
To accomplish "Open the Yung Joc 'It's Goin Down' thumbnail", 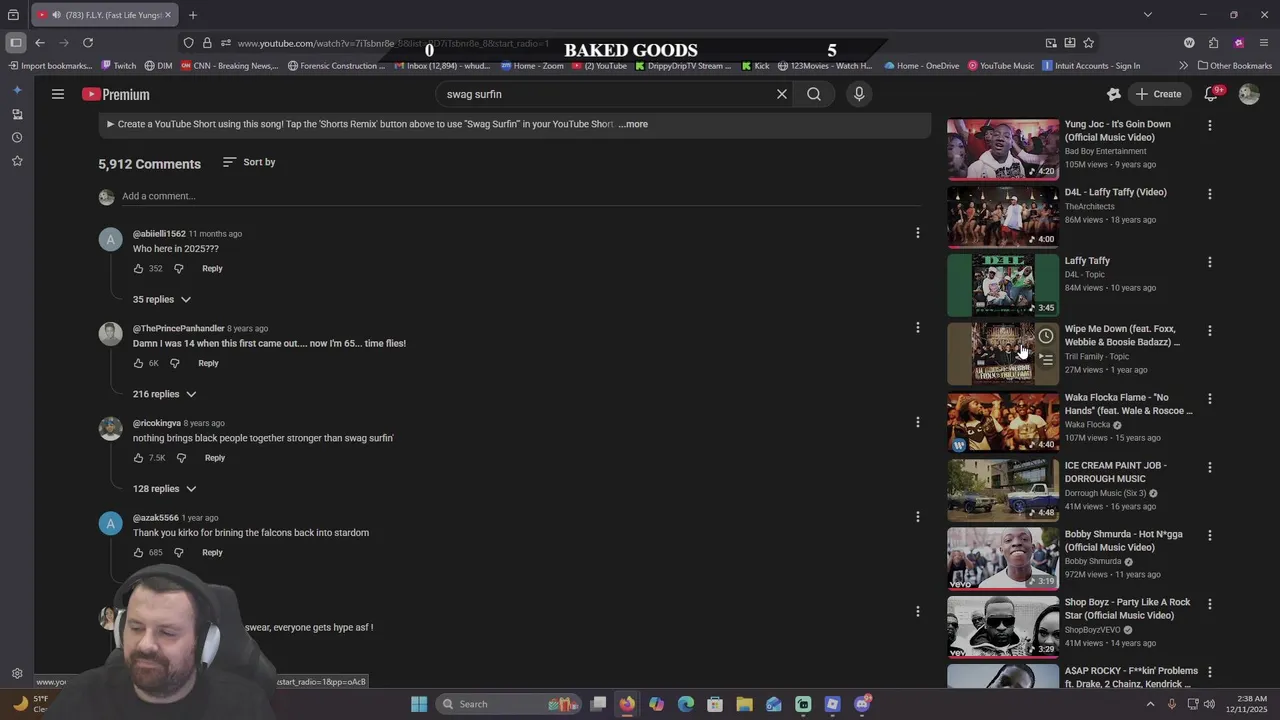I will [x=1003, y=149].
